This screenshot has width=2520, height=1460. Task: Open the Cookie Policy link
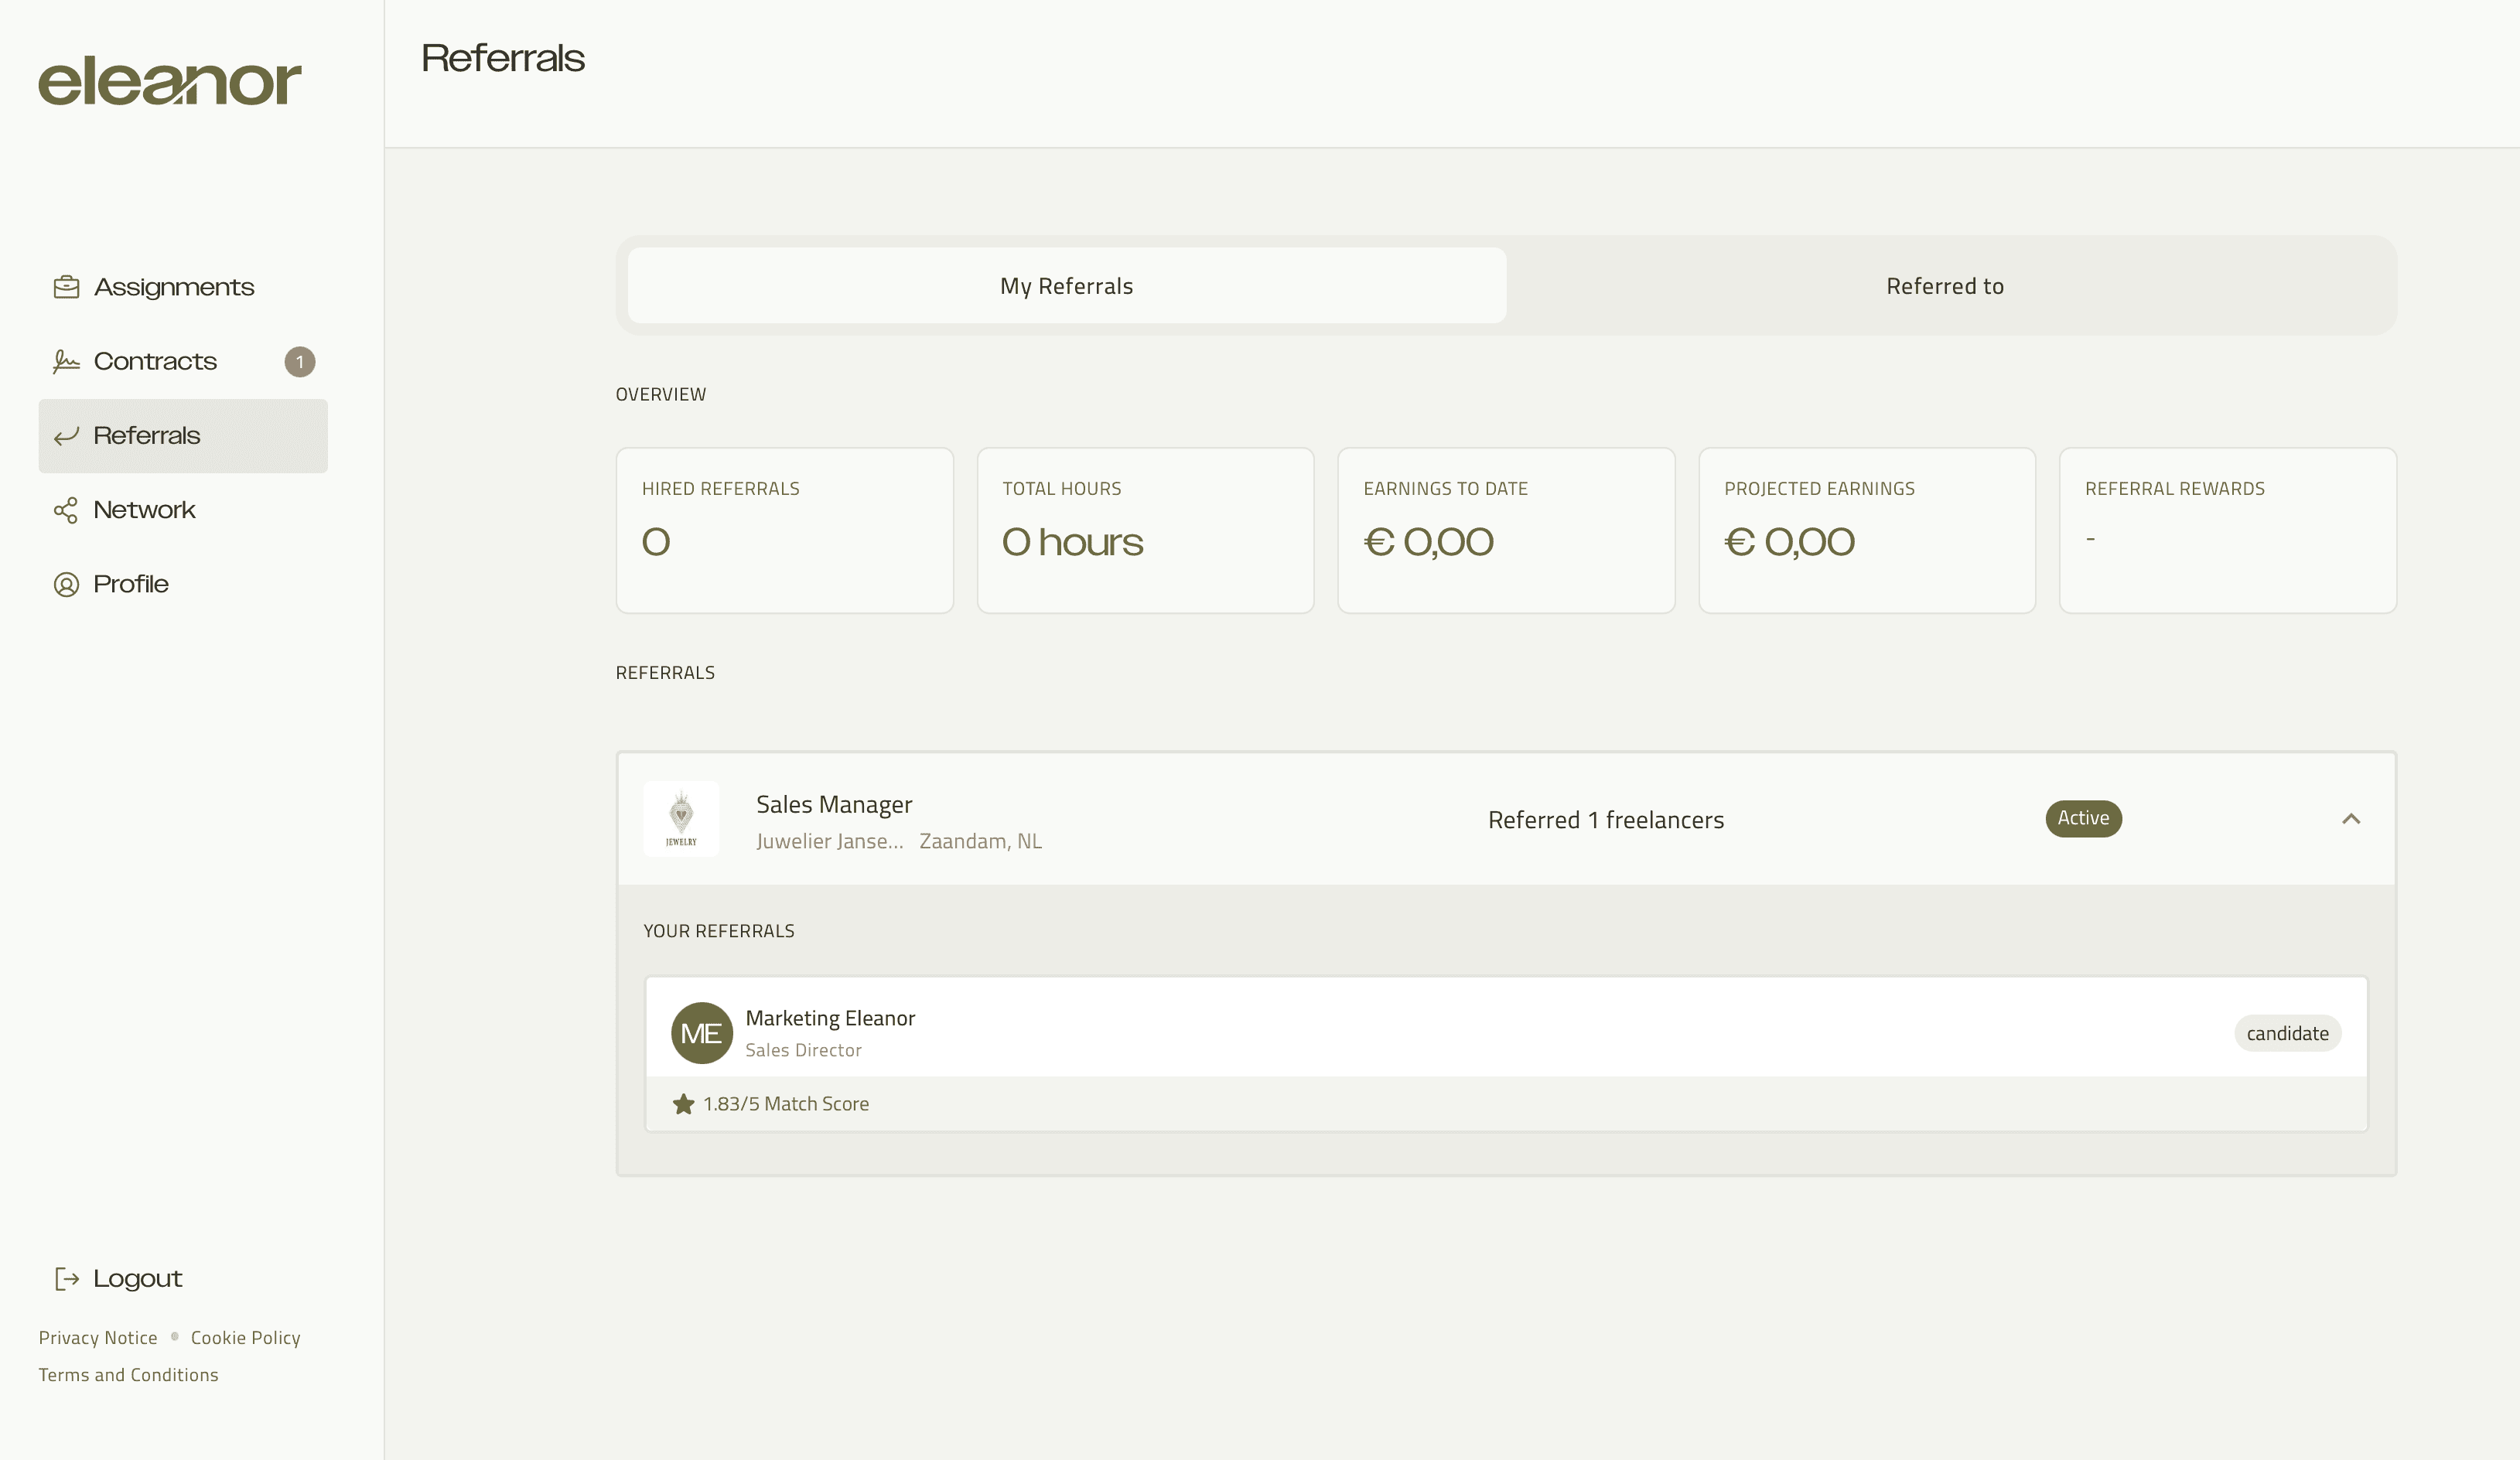246,1338
